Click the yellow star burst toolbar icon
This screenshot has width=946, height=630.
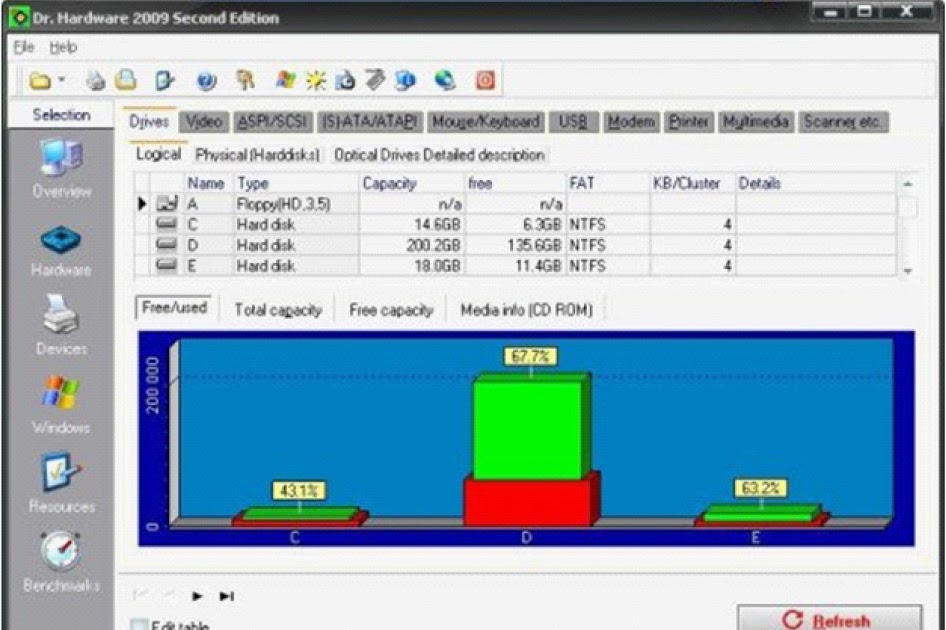pyautogui.click(x=316, y=80)
